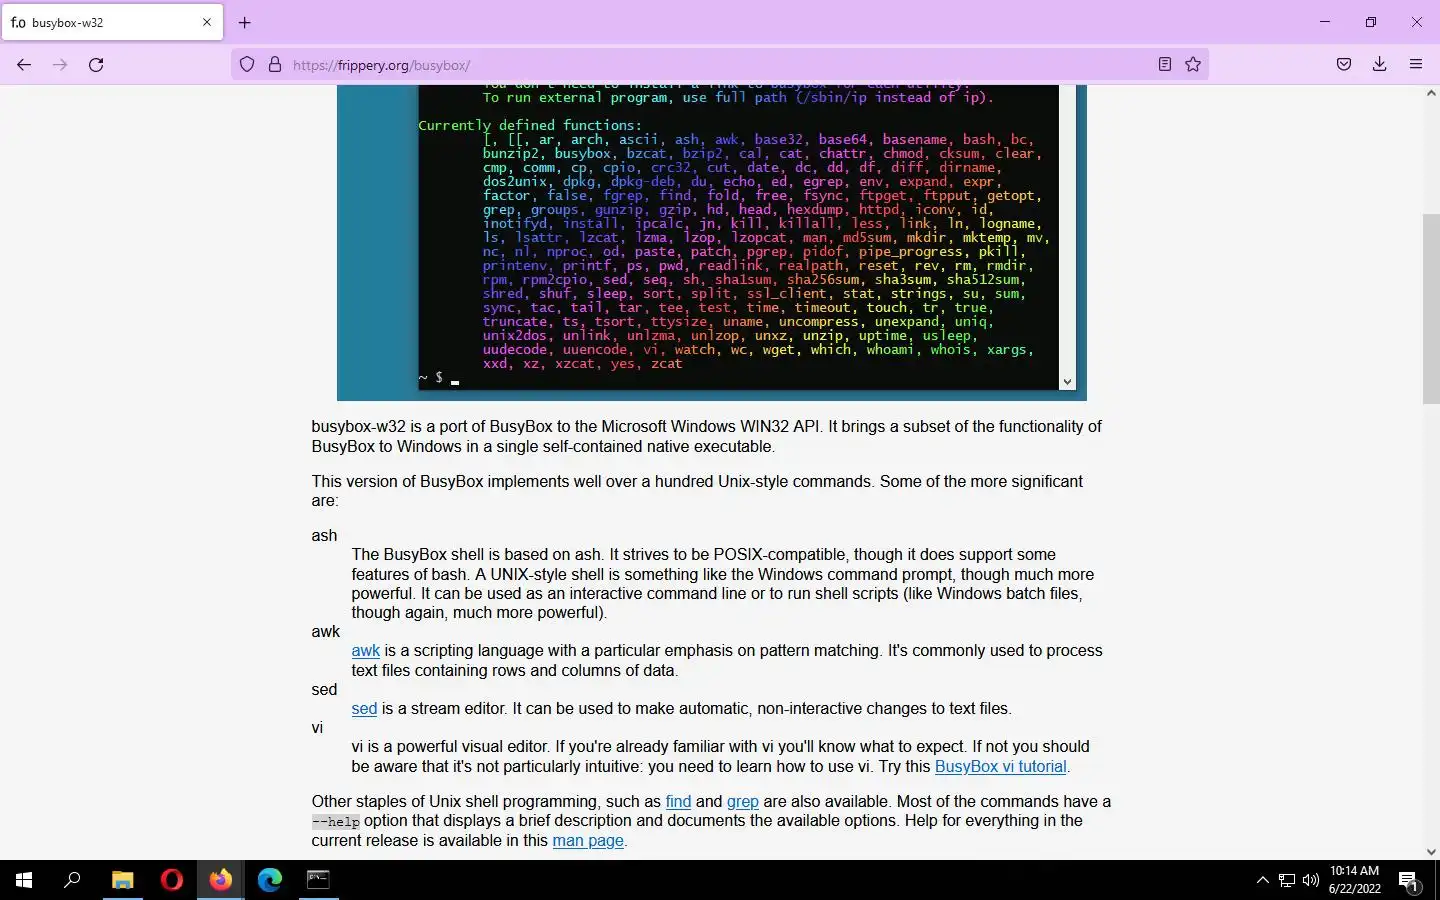
Task: Open network status tray icon
Action: [x=1287, y=880]
